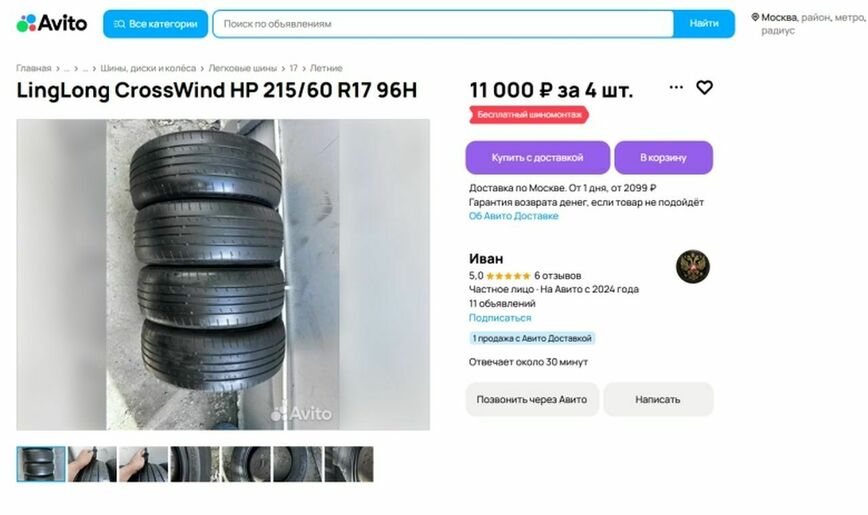Open the Легковые шины breadcrumb
The image size is (868, 515).
pyautogui.click(x=242, y=68)
